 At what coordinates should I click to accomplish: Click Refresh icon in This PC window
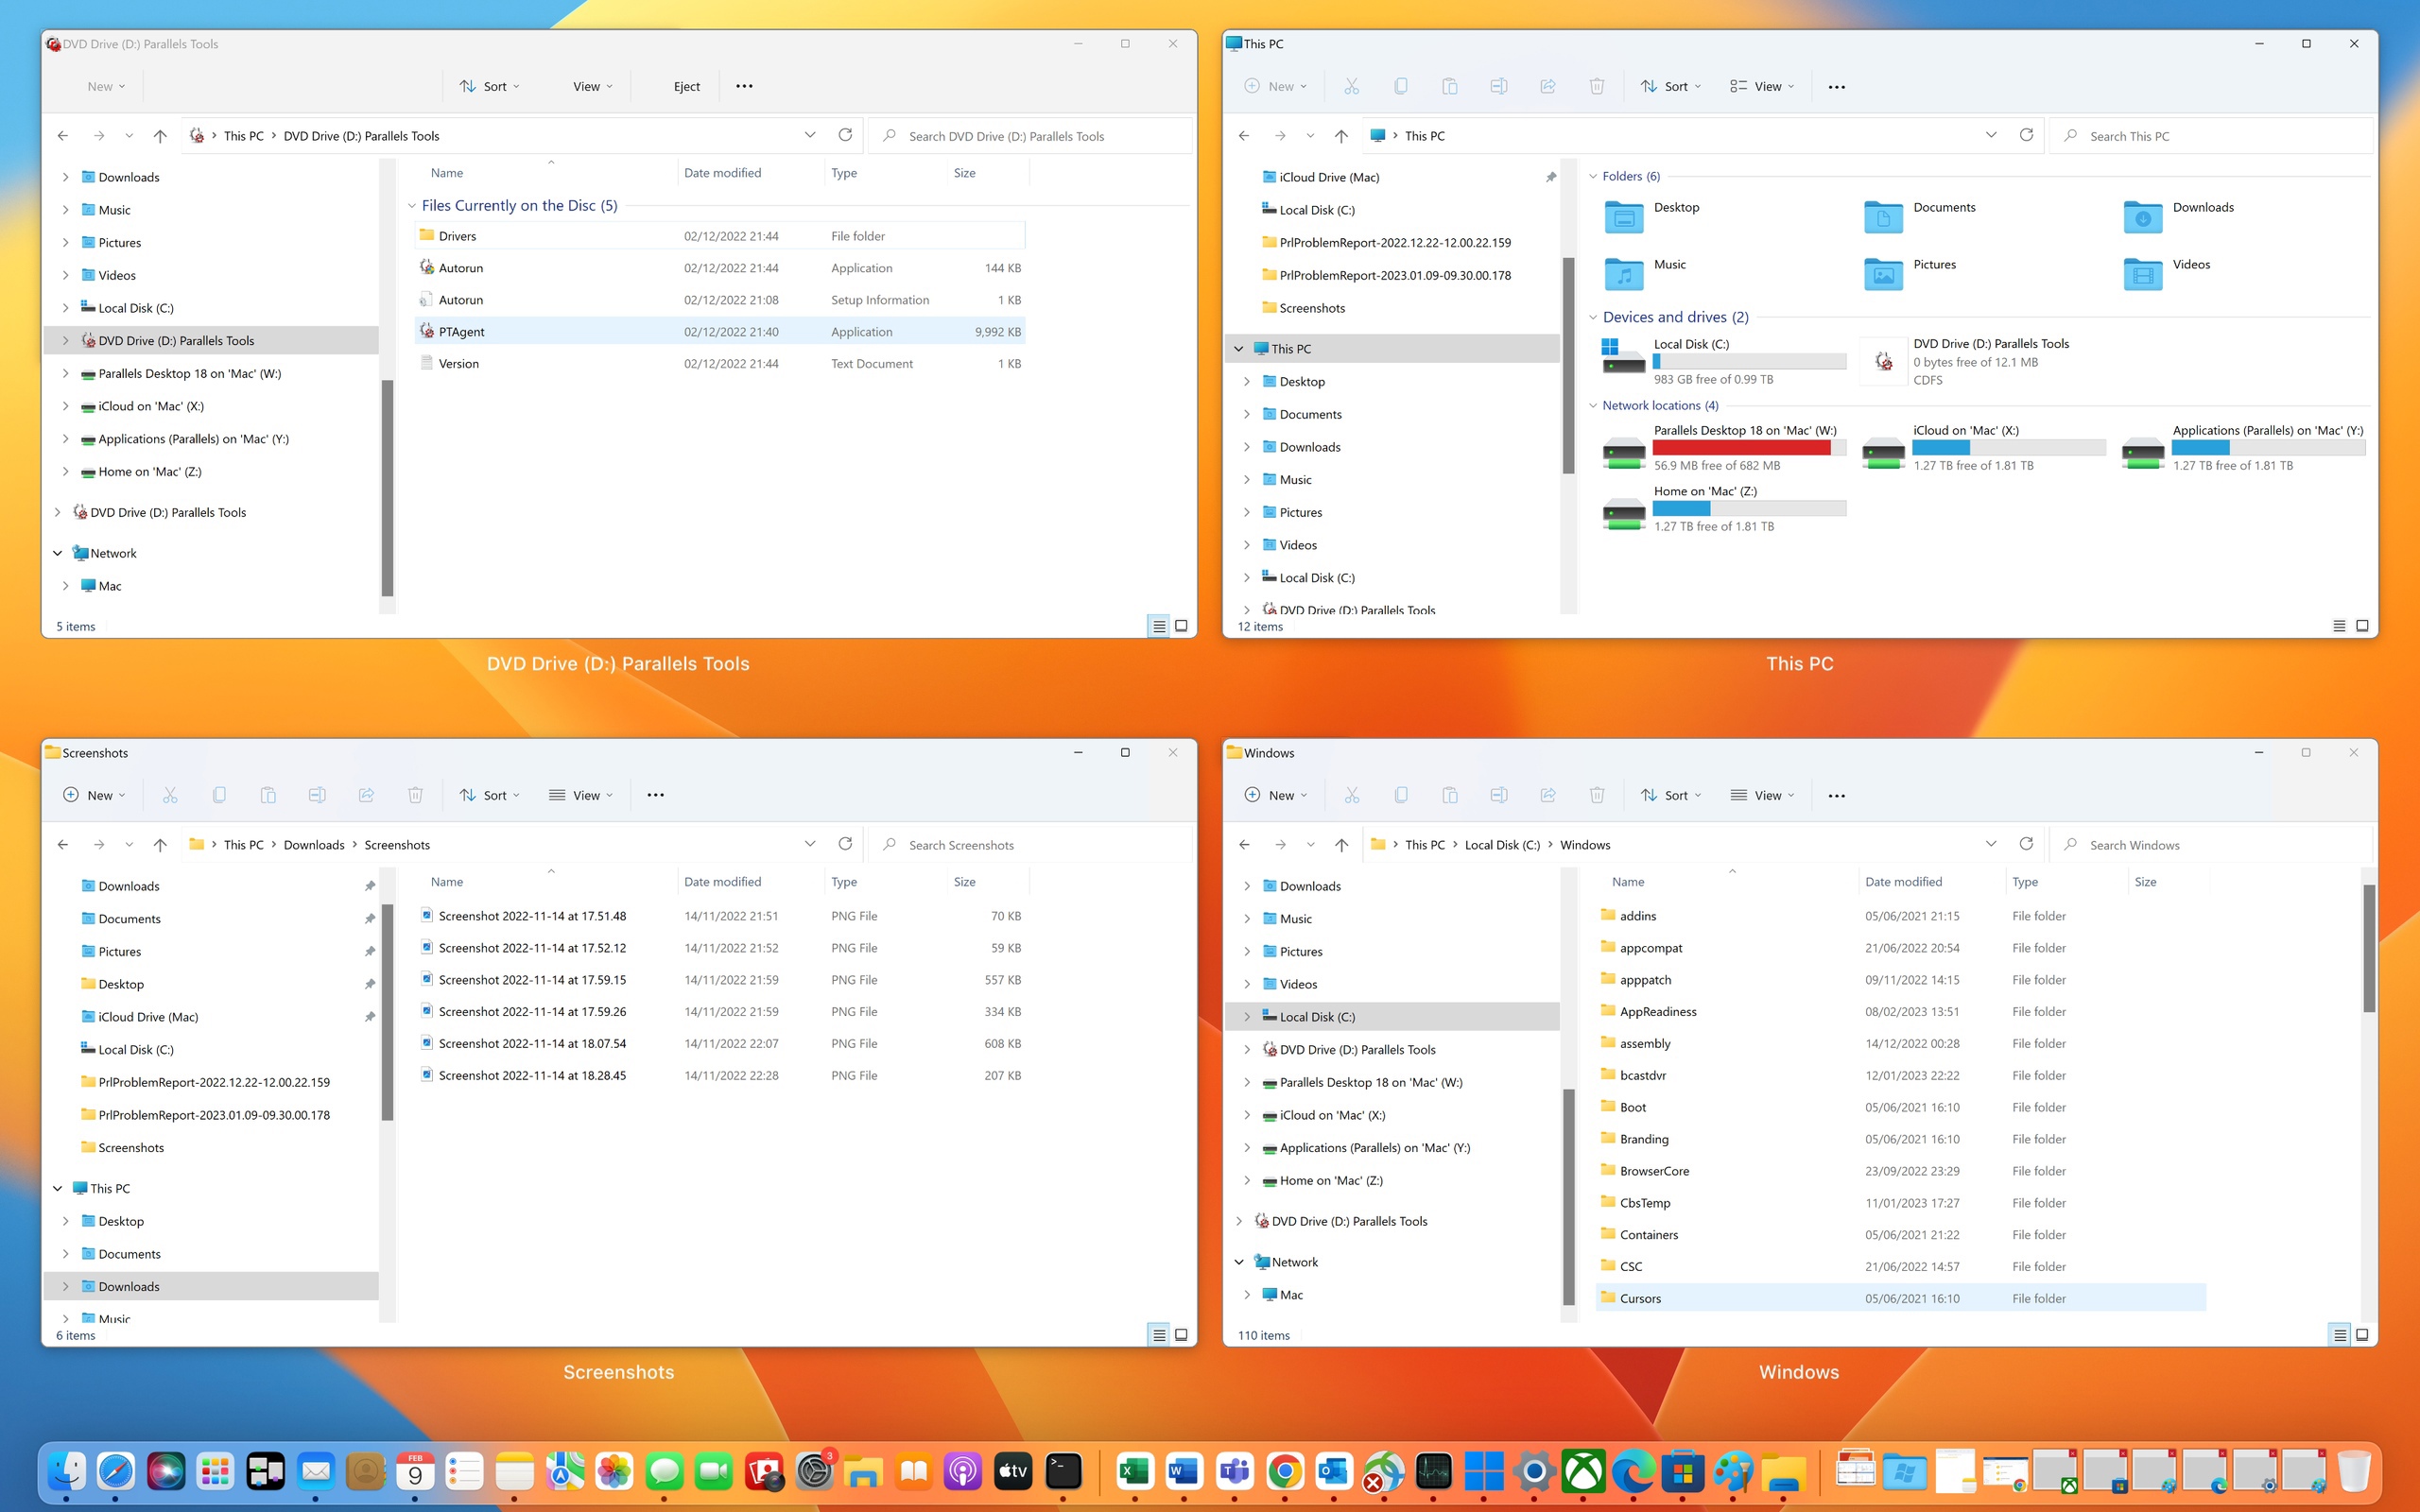(x=2026, y=135)
